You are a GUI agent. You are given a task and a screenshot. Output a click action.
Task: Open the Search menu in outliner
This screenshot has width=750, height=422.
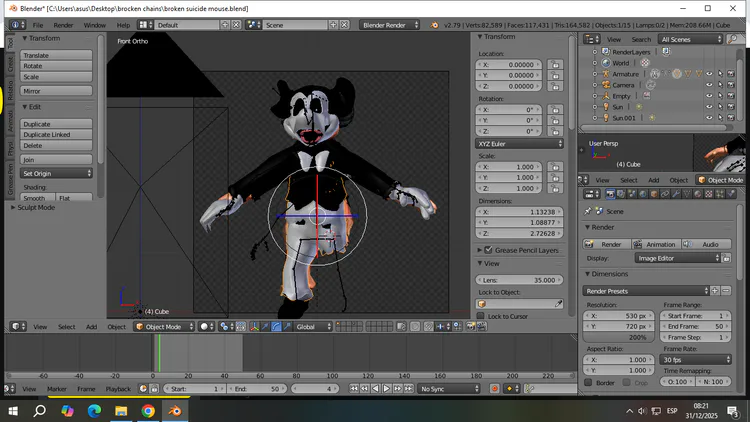[641, 39]
